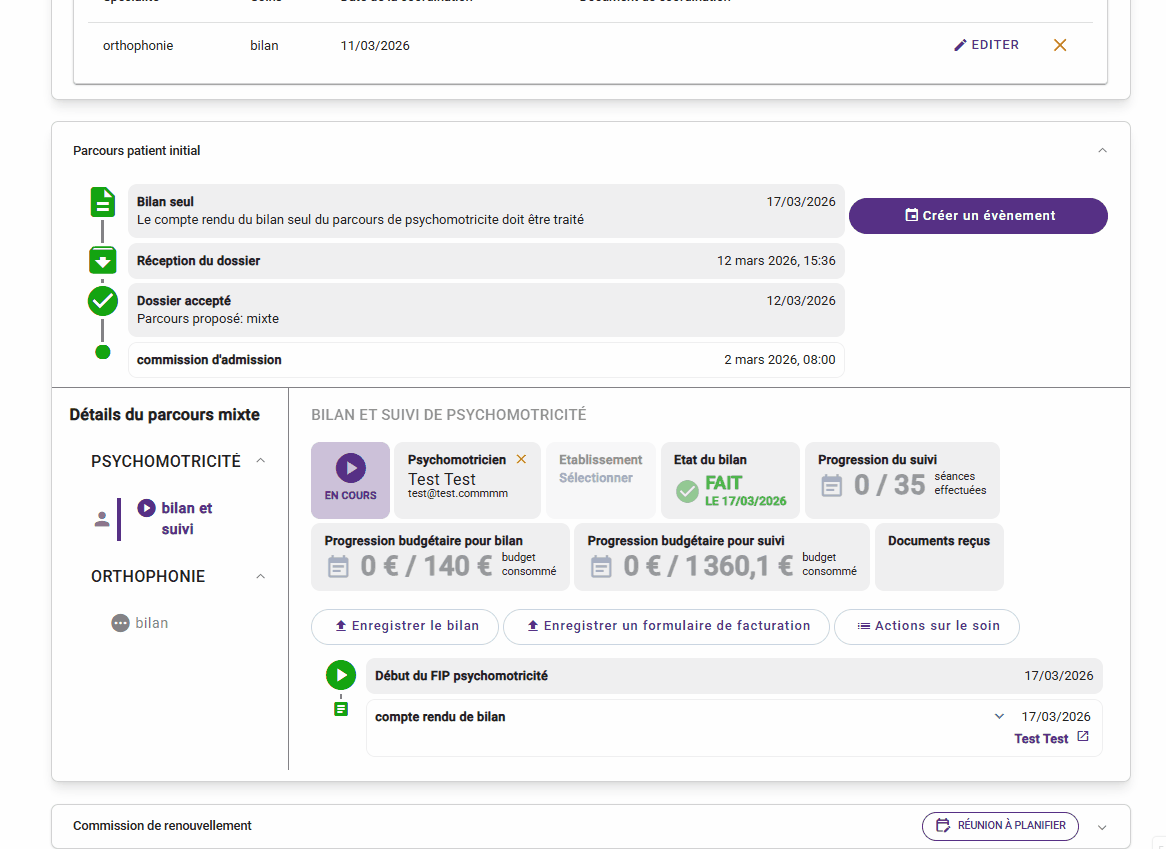This screenshot has width=1166, height=849.
Task: Click Sélectionner under Etablissement
Action: (x=596, y=478)
